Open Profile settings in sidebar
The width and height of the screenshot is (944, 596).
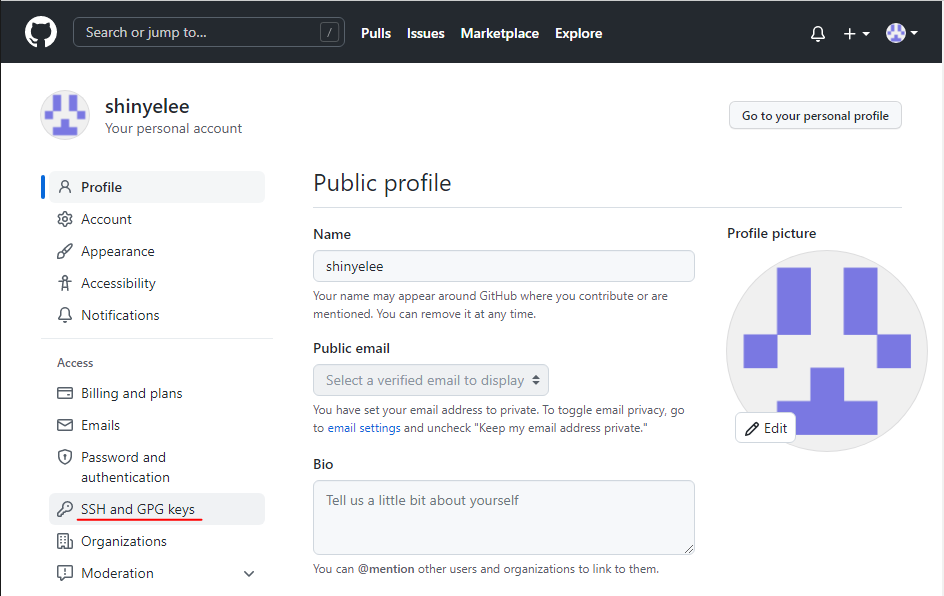pos(157,187)
